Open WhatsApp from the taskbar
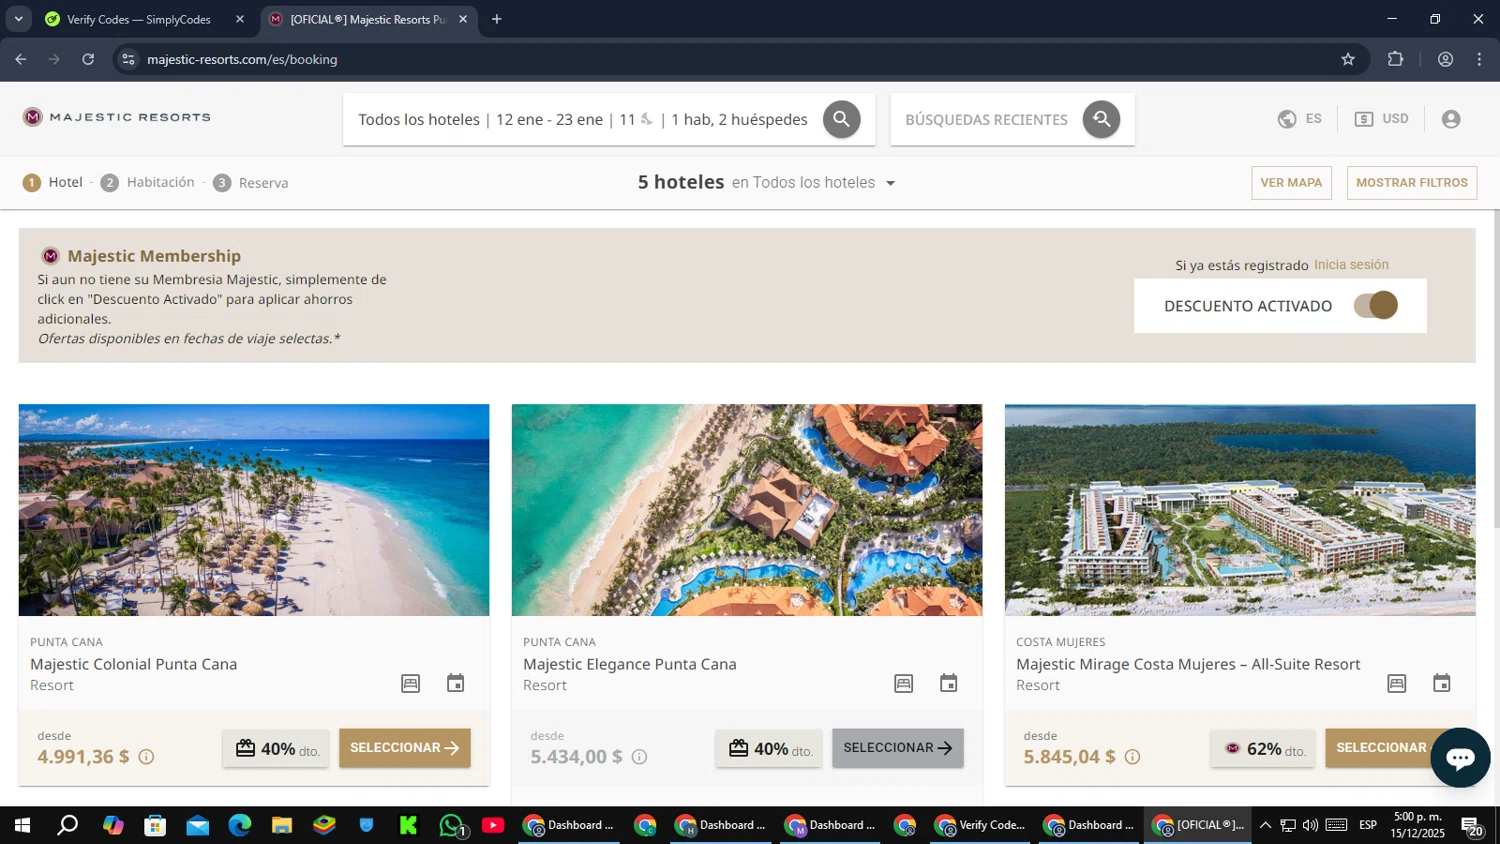 [x=451, y=825]
